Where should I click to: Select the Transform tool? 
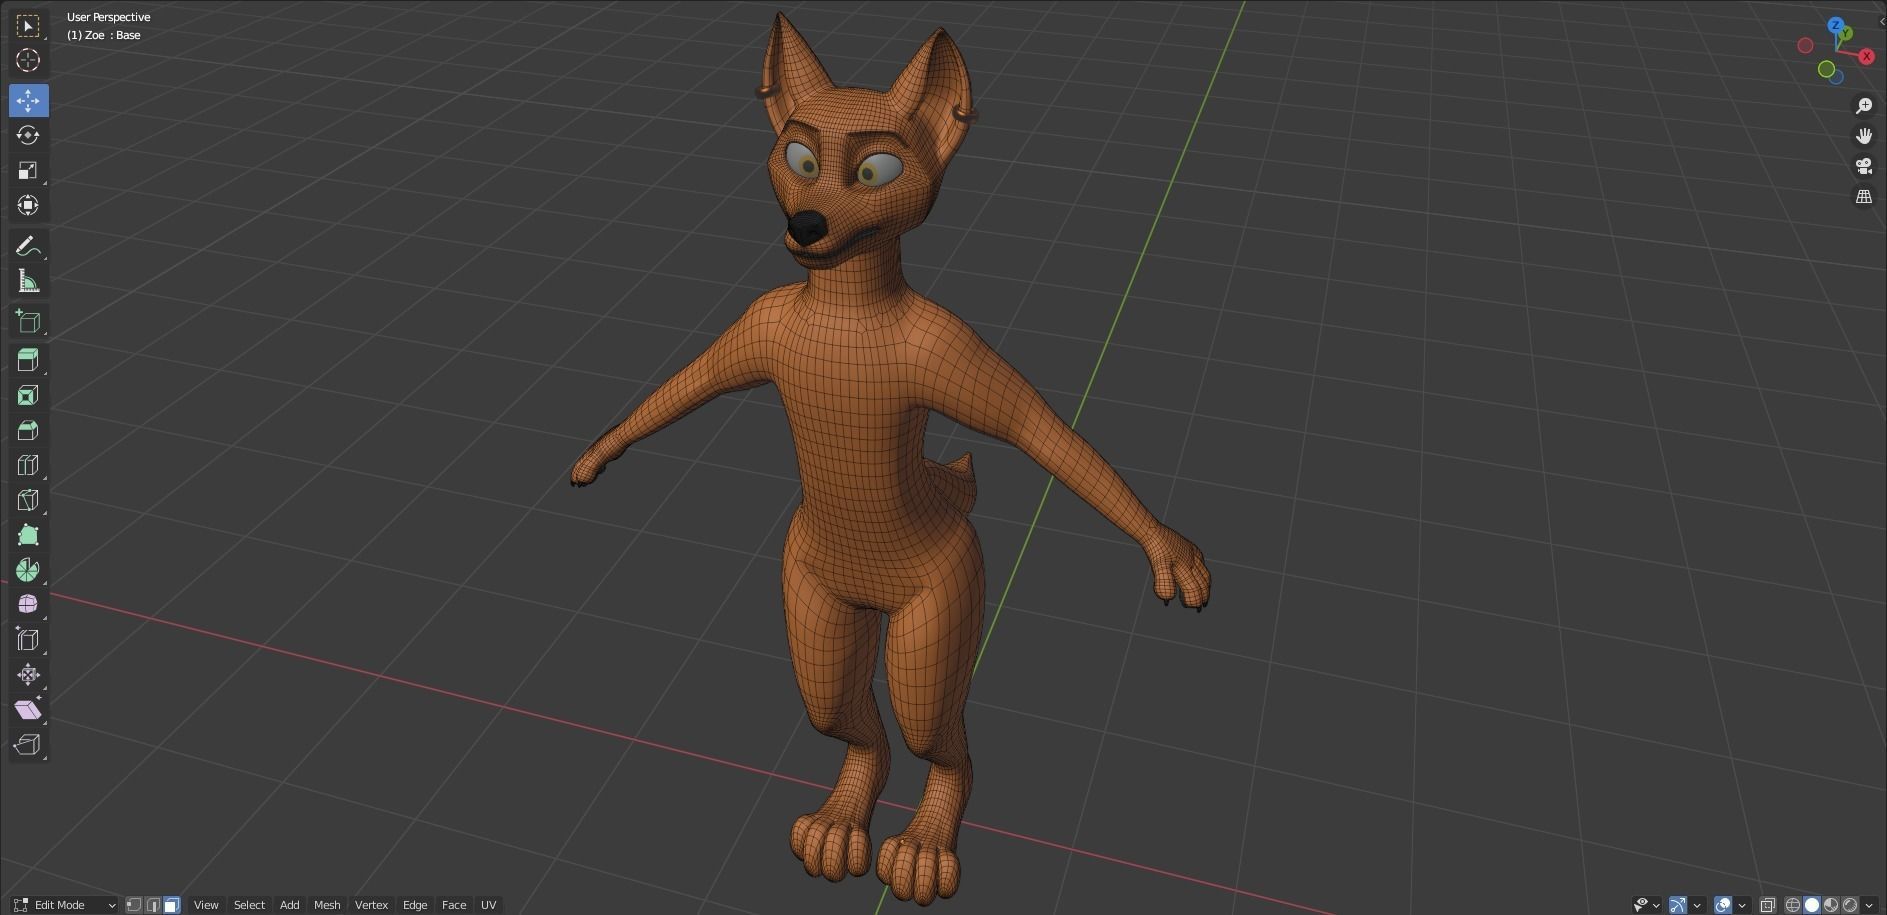pyautogui.click(x=28, y=205)
